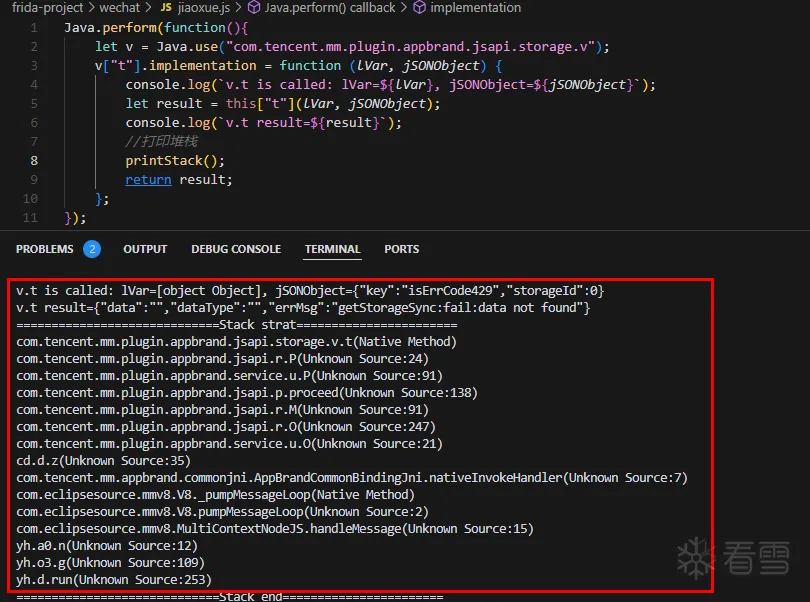Click 'let result' on line 5
Image resolution: width=810 pixels, height=602 pixels.
[164, 103]
